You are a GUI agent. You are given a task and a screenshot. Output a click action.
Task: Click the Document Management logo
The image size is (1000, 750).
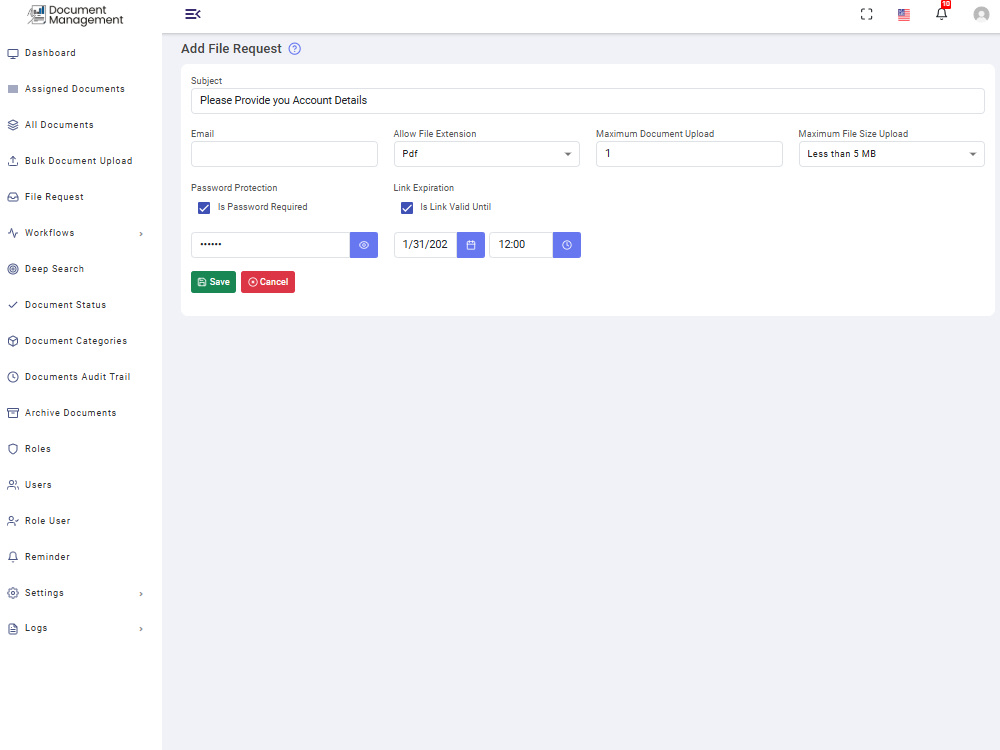pos(75,15)
